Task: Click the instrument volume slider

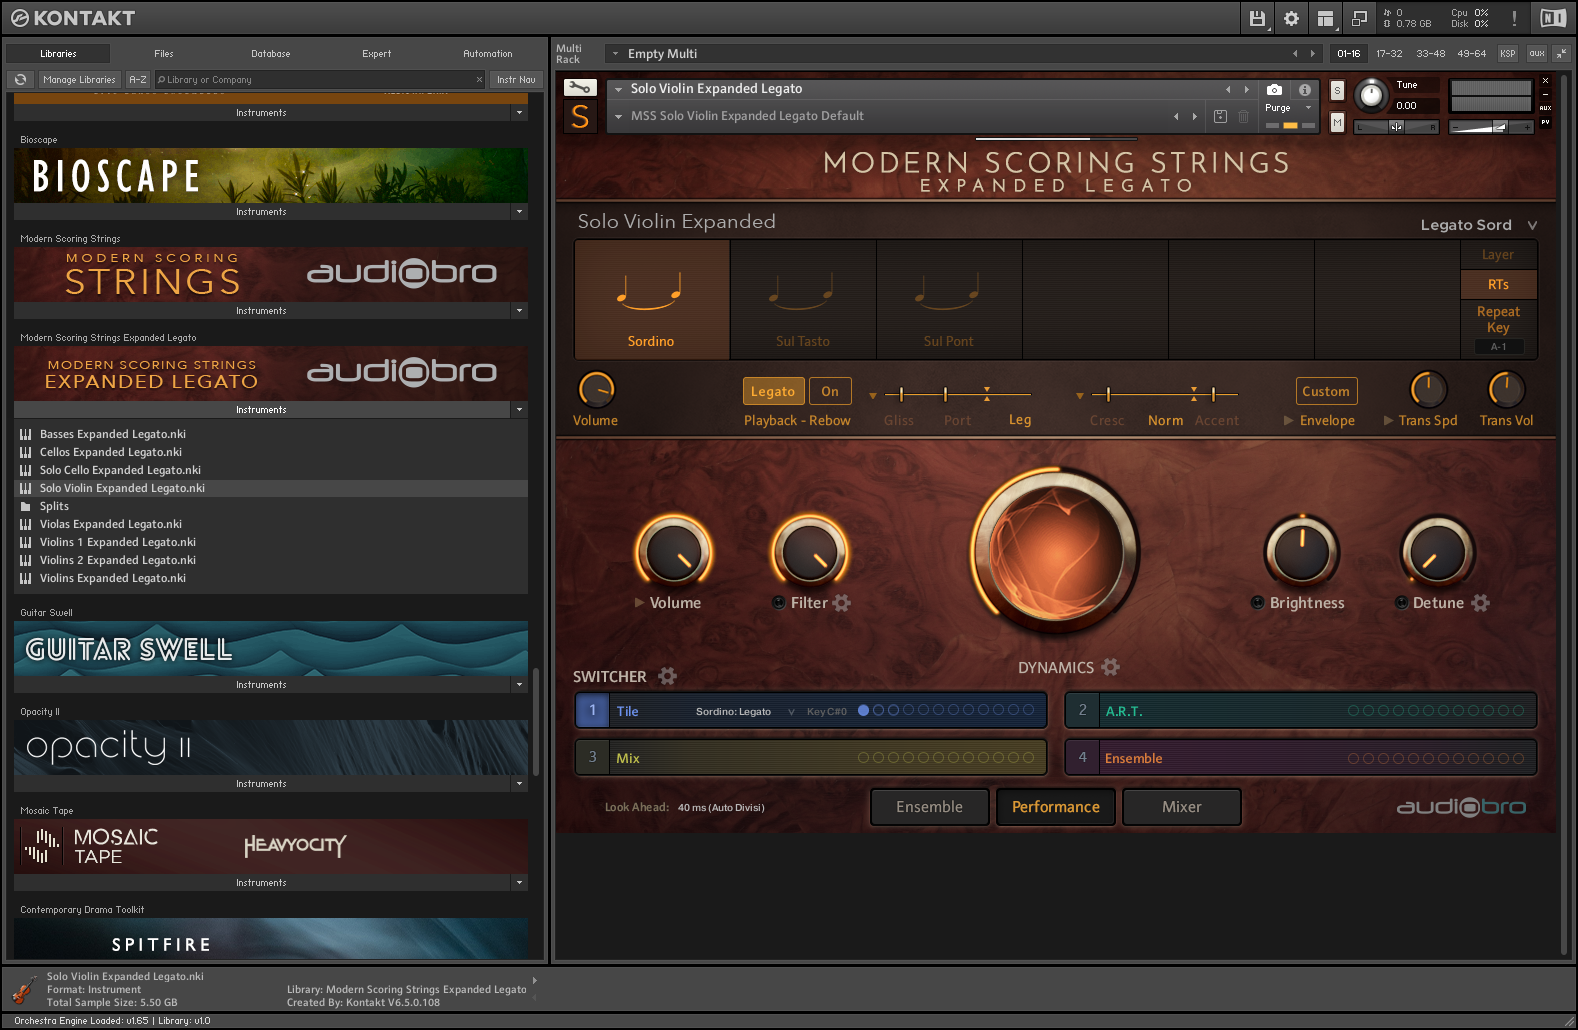Action: click(x=1491, y=127)
